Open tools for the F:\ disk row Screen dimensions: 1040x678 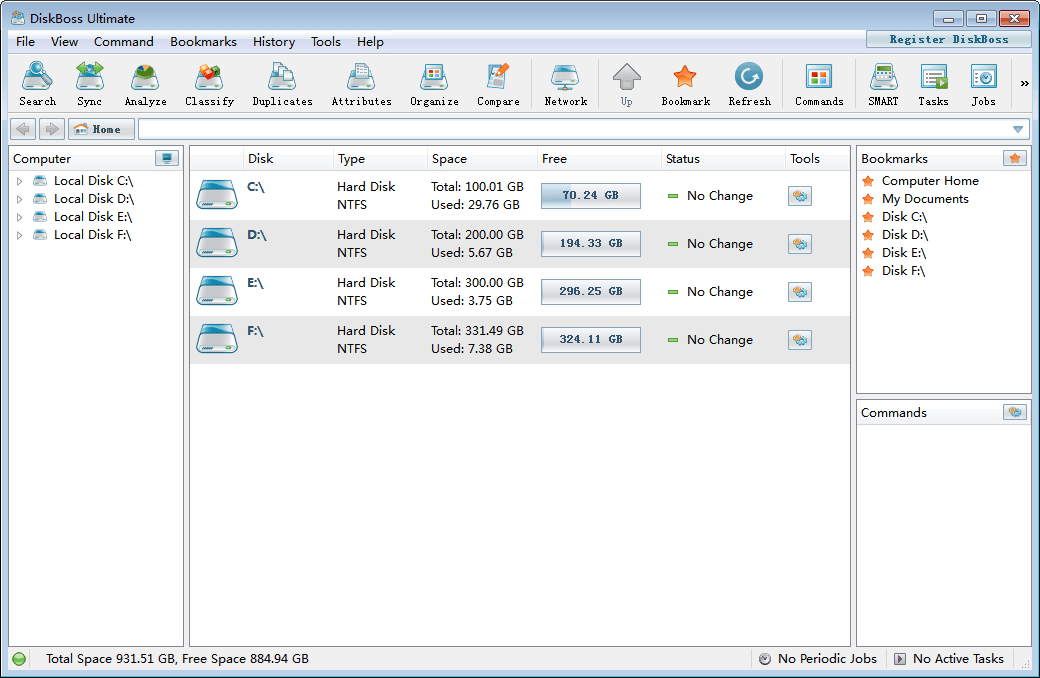[x=800, y=340]
